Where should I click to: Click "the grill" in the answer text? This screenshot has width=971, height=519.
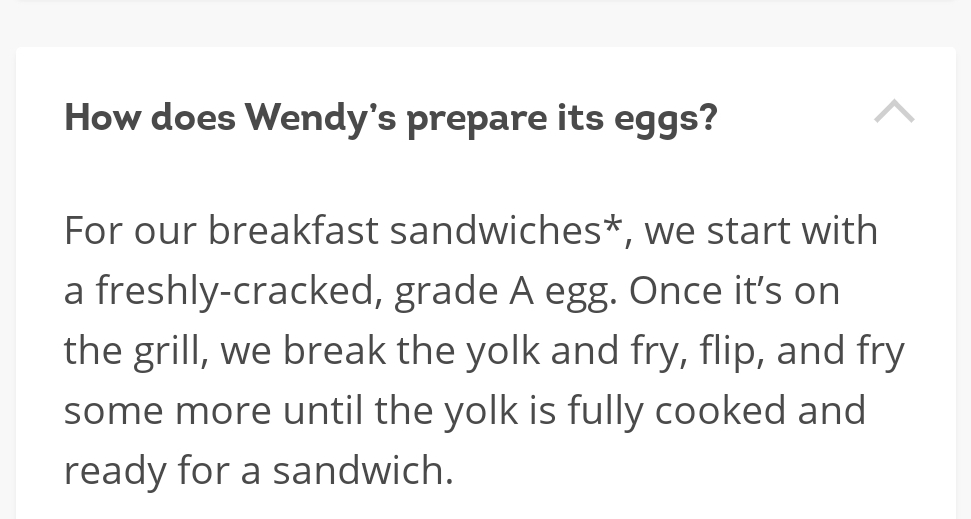[133, 351]
